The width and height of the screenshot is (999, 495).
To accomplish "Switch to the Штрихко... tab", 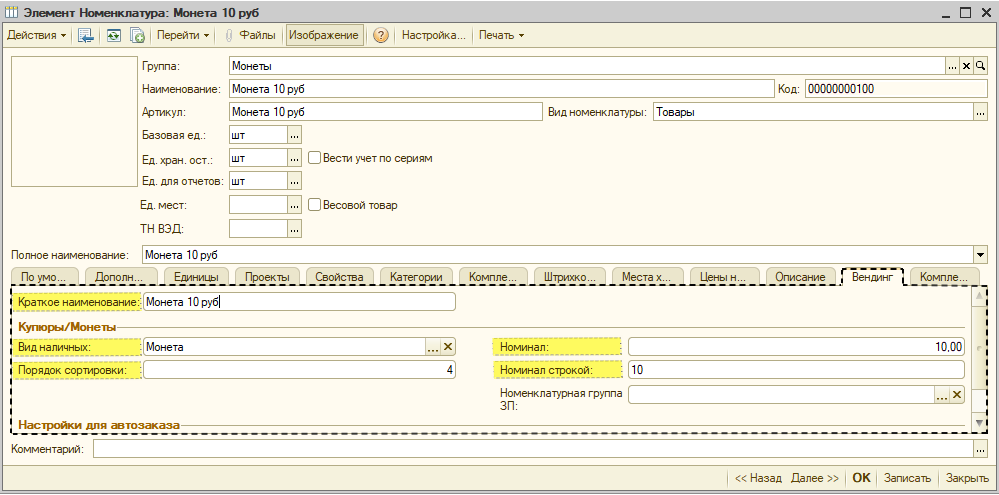I will pyautogui.click(x=570, y=277).
